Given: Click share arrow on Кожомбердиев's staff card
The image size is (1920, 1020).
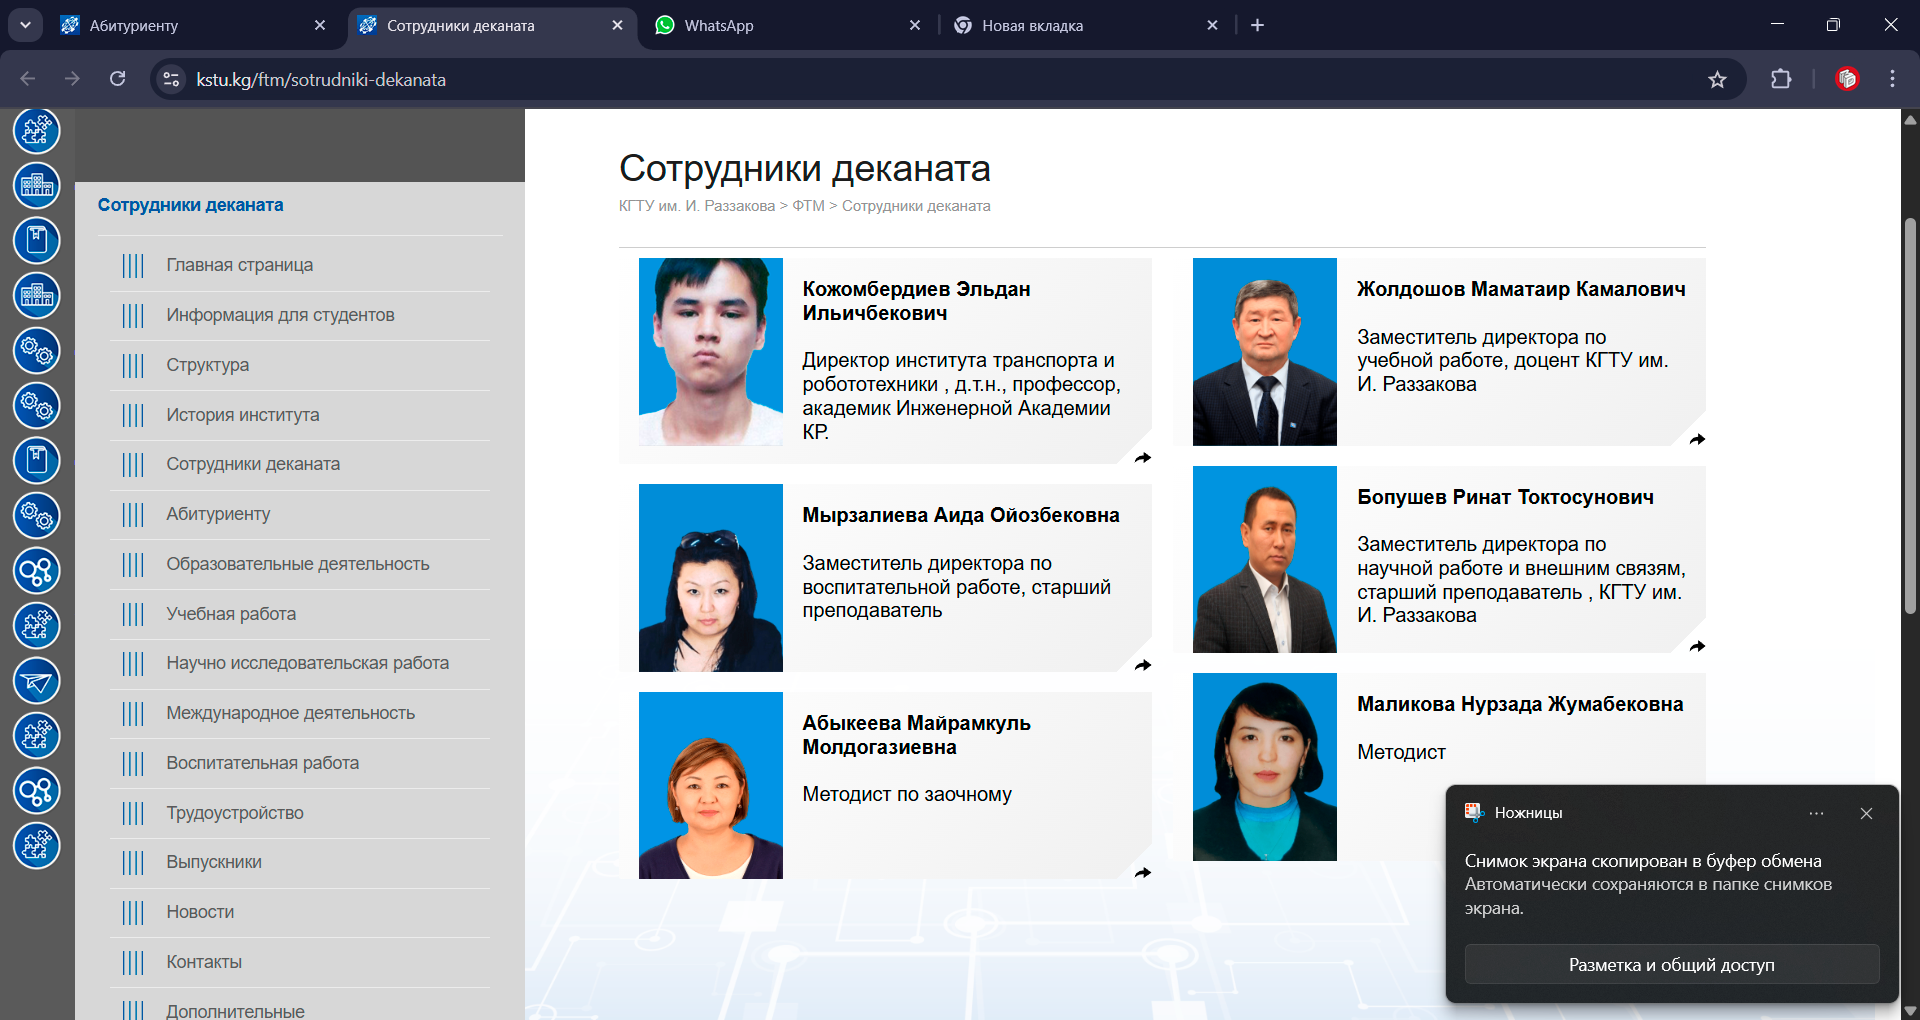Looking at the screenshot, I should pos(1143,458).
